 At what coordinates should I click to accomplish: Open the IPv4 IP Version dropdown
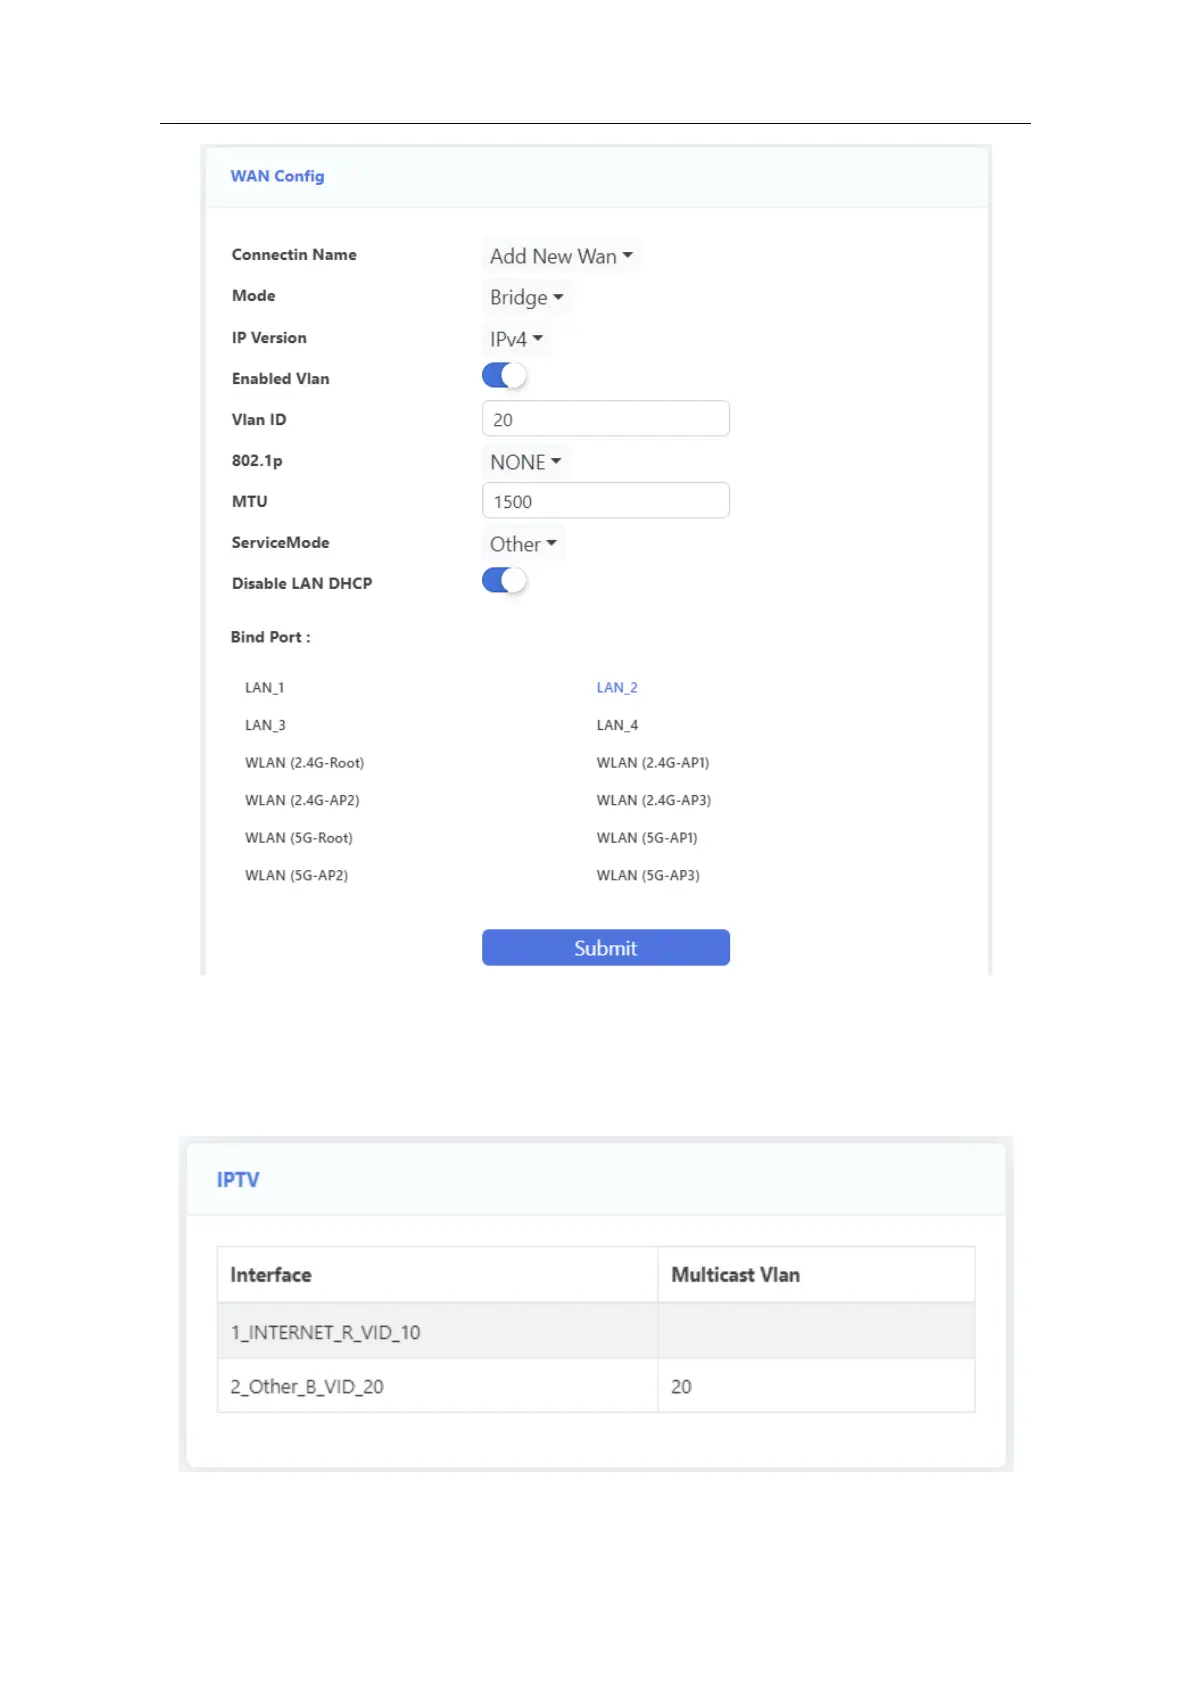click(515, 340)
